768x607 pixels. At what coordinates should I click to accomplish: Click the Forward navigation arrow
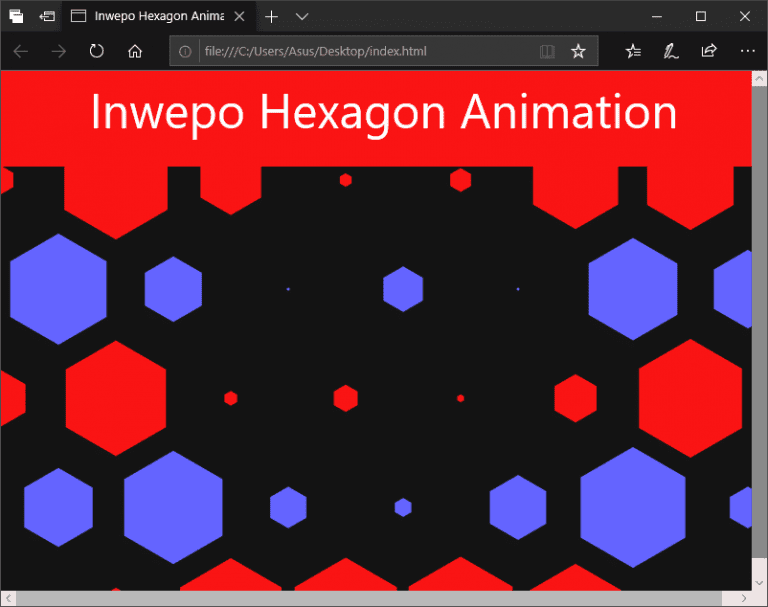(x=59, y=51)
